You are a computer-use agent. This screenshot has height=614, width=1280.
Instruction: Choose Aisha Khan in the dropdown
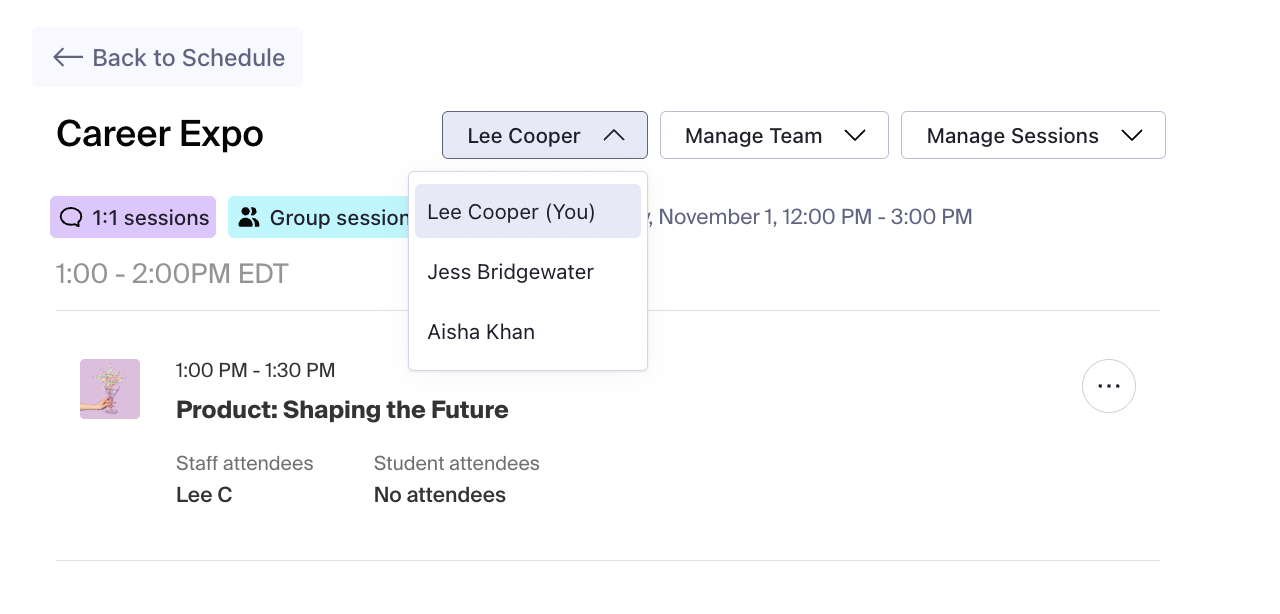coord(481,332)
